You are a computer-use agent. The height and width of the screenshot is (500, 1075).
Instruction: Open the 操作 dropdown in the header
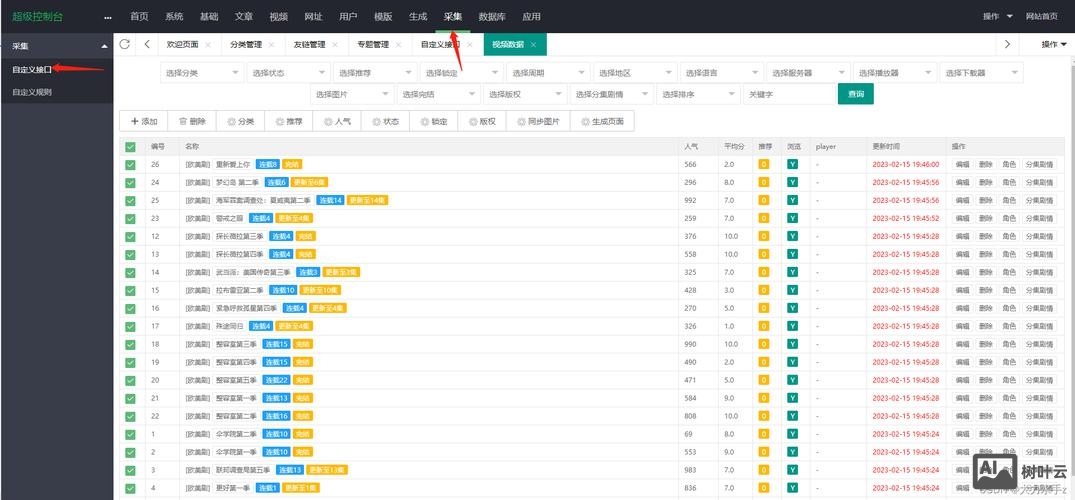point(998,16)
